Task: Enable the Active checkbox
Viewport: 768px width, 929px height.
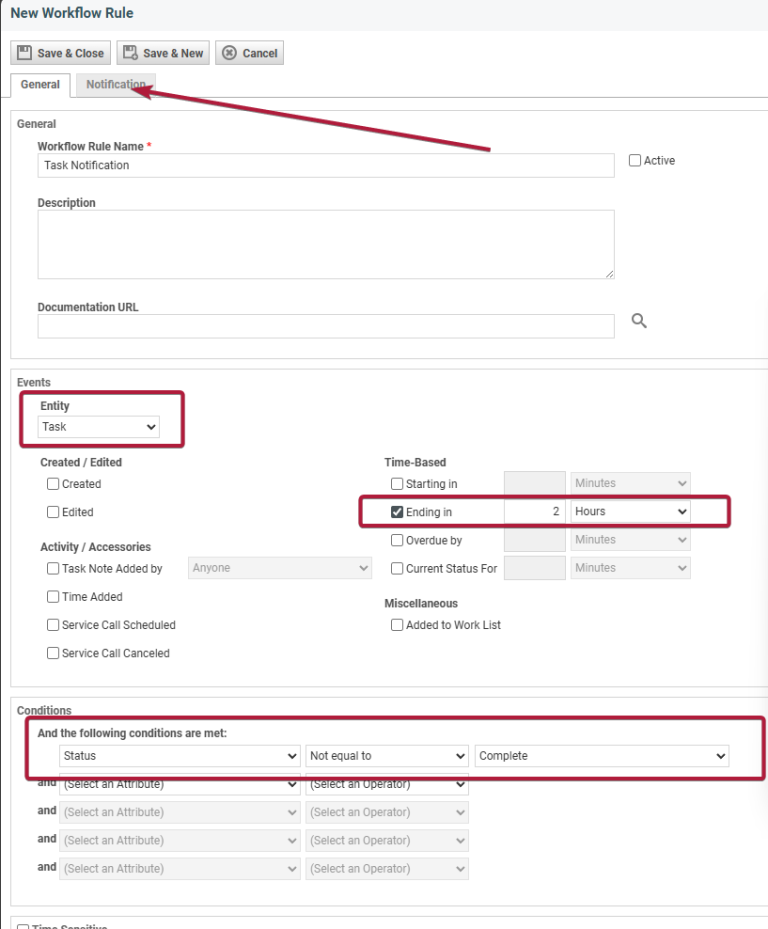Action: 637,159
